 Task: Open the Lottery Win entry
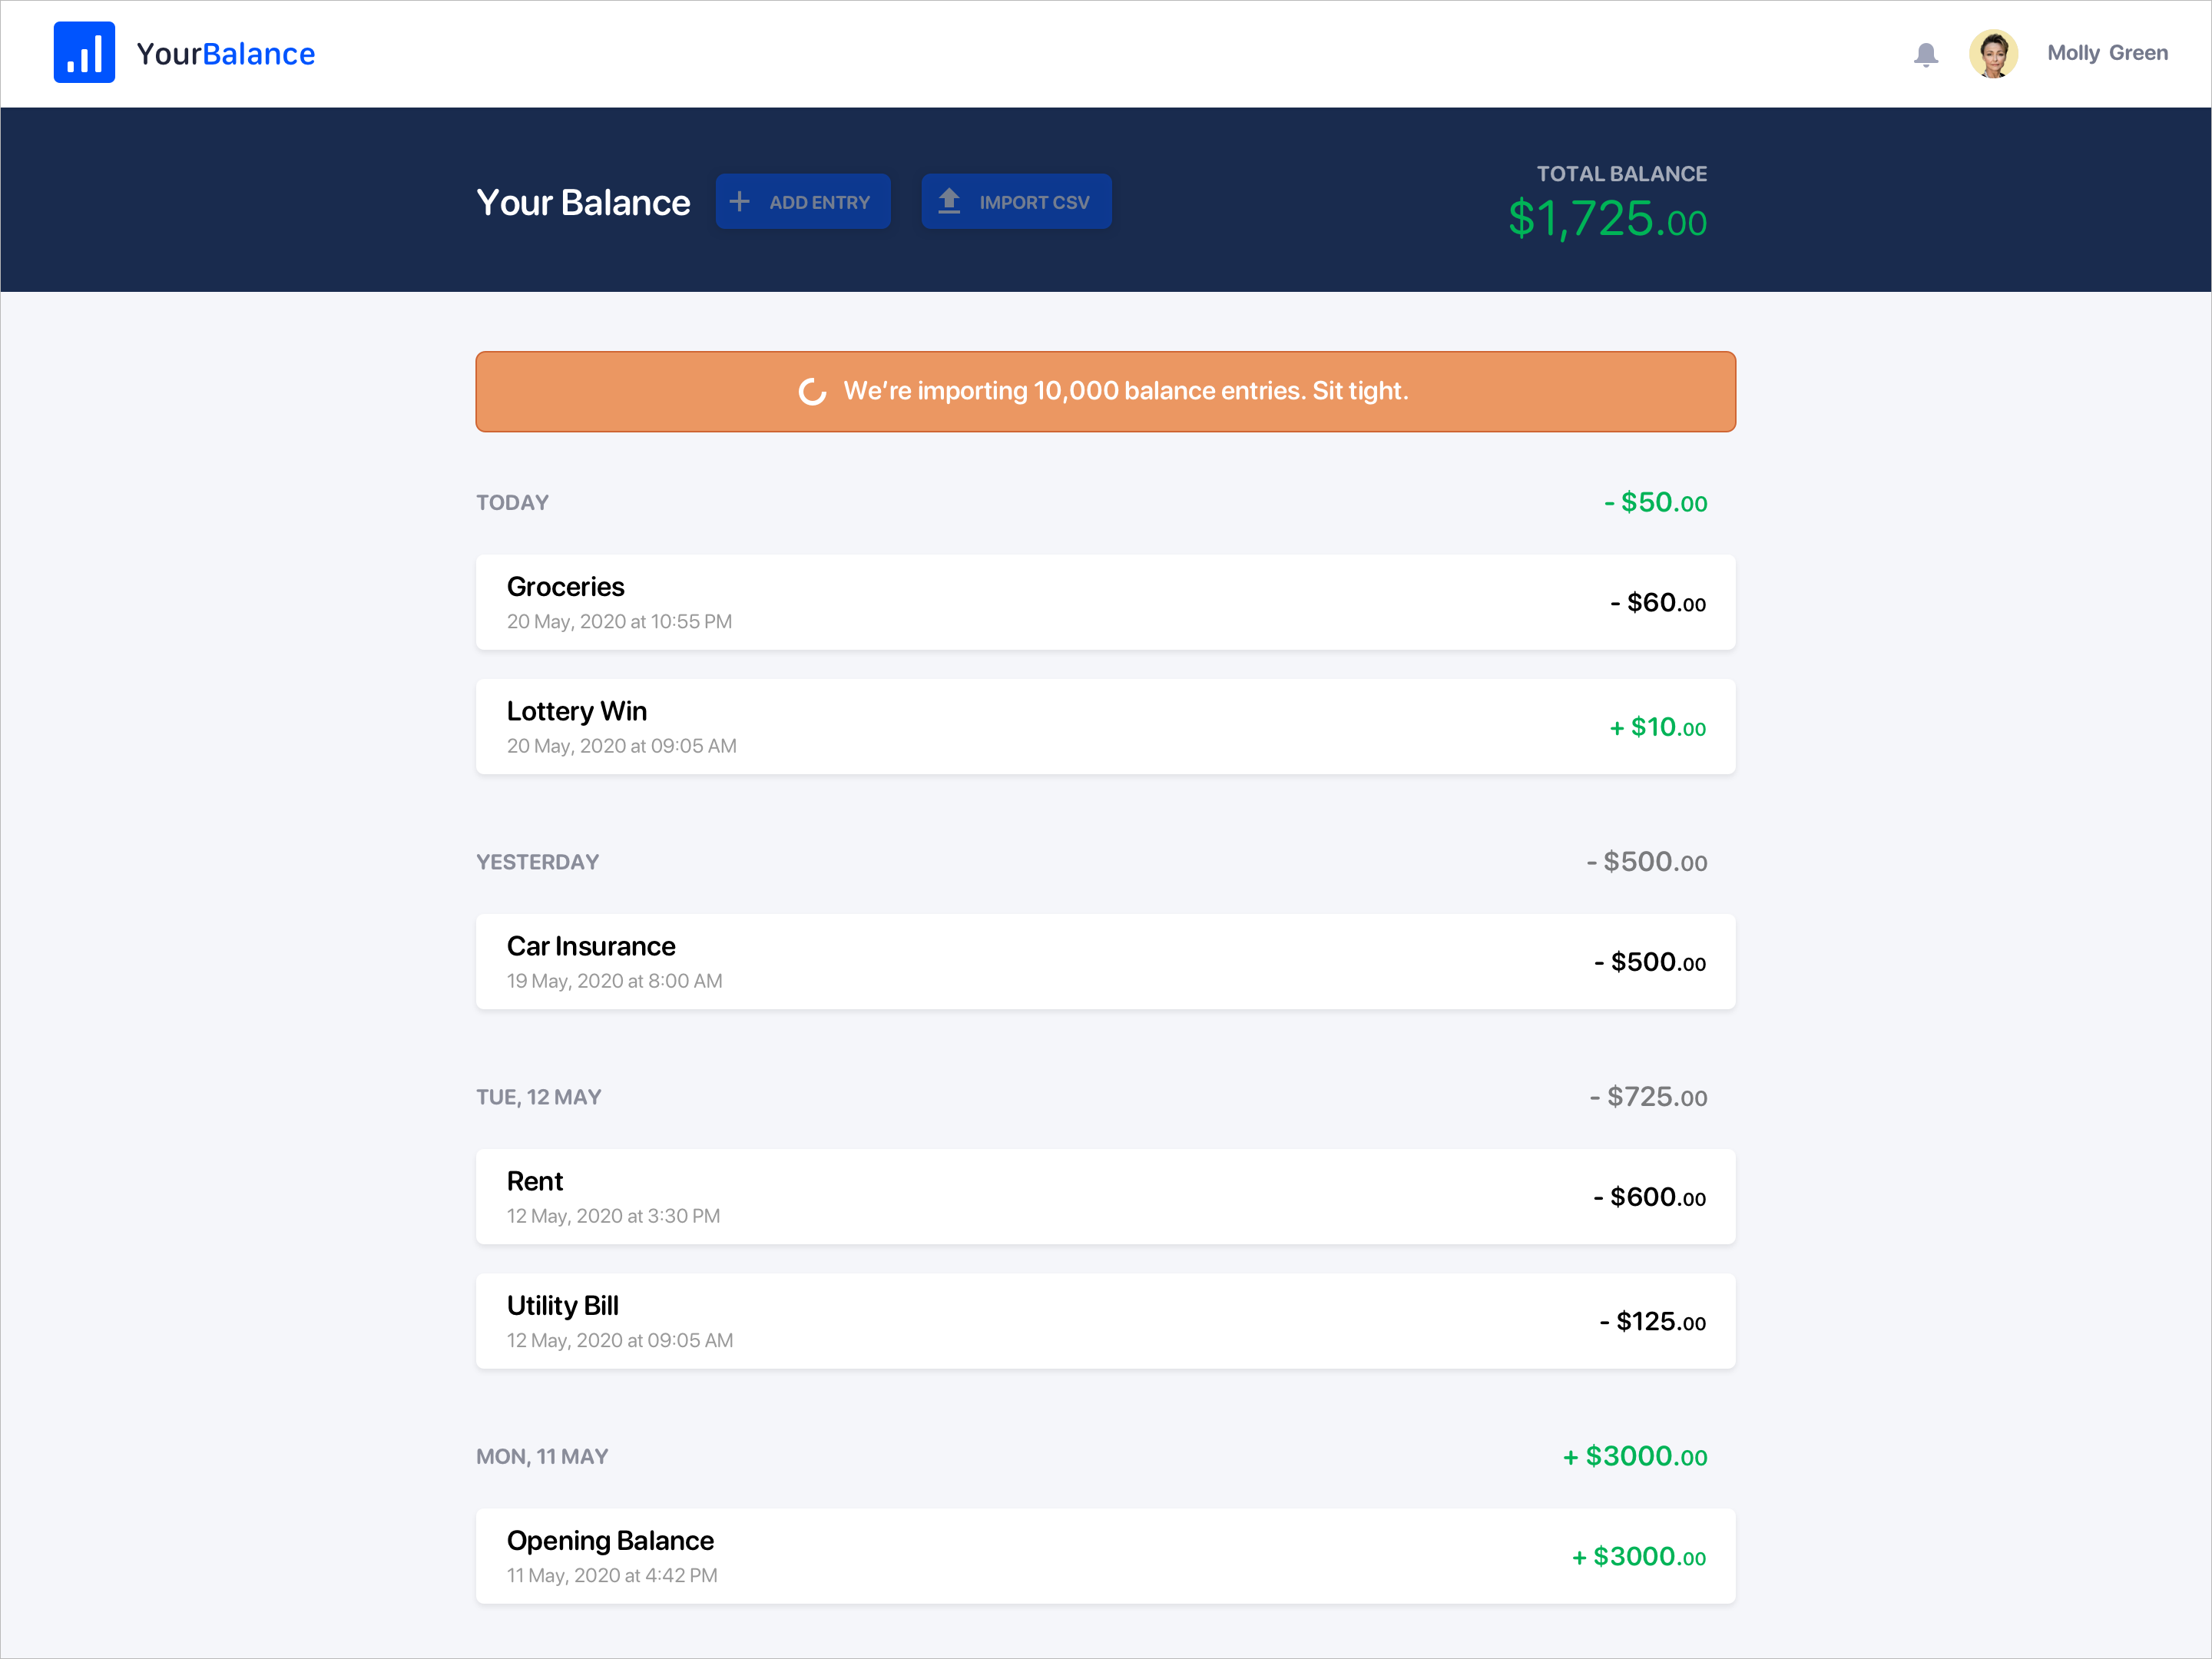click(1105, 727)
